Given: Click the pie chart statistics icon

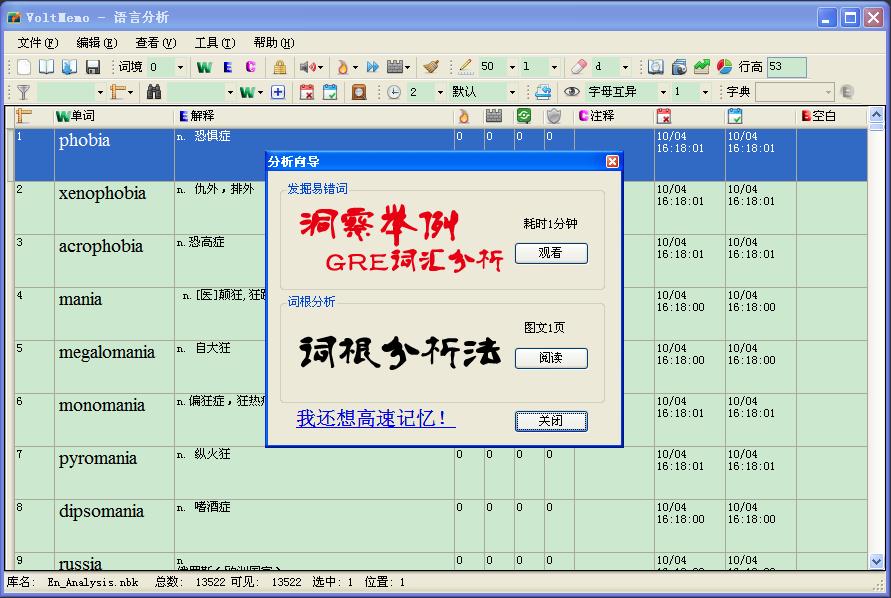Looking at the screenshot, I should [725, 67].
